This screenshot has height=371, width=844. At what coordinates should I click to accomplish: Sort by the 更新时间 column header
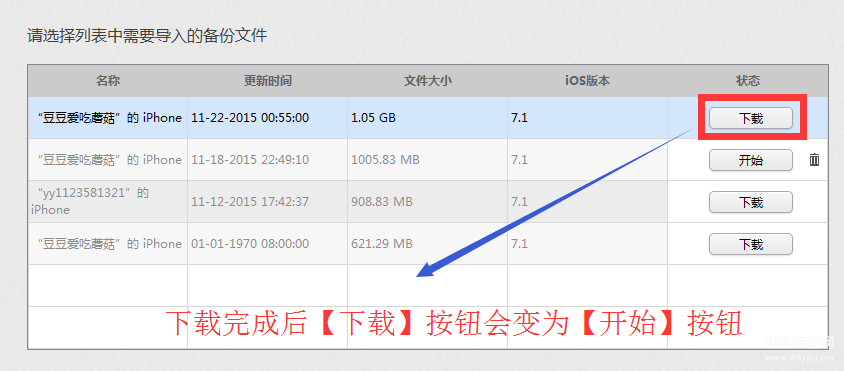coord(268,81)
